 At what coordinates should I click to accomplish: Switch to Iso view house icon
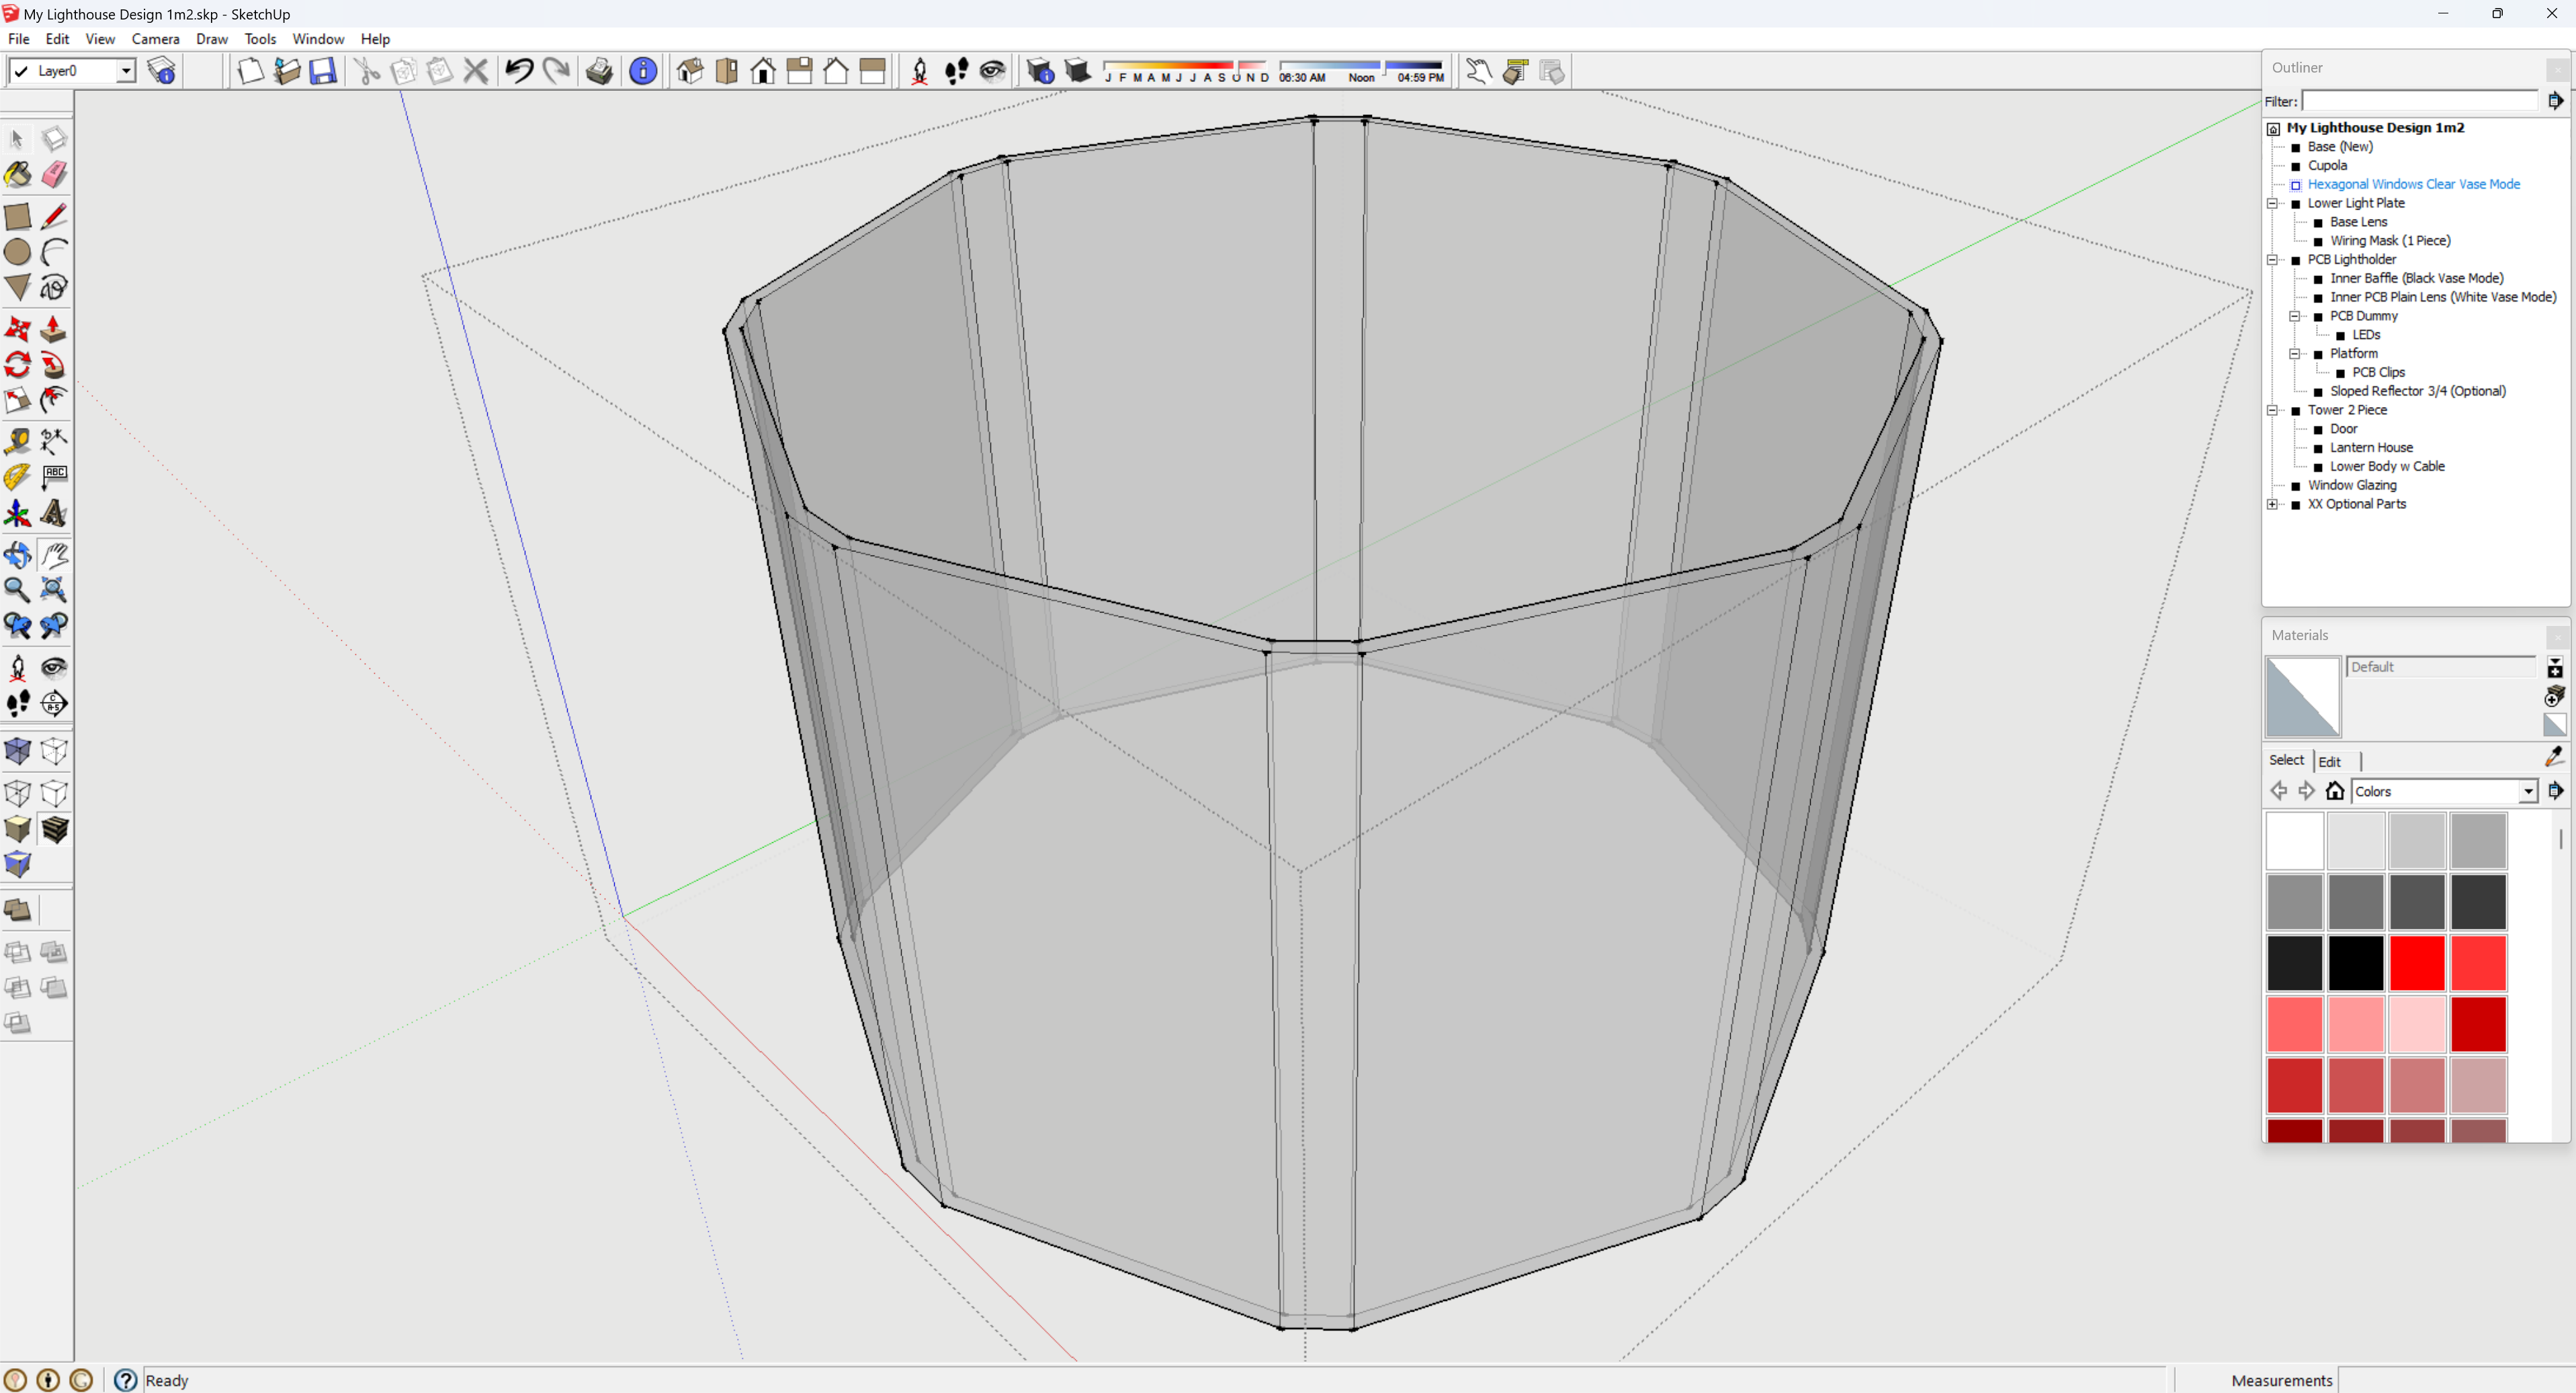(690, 71)
